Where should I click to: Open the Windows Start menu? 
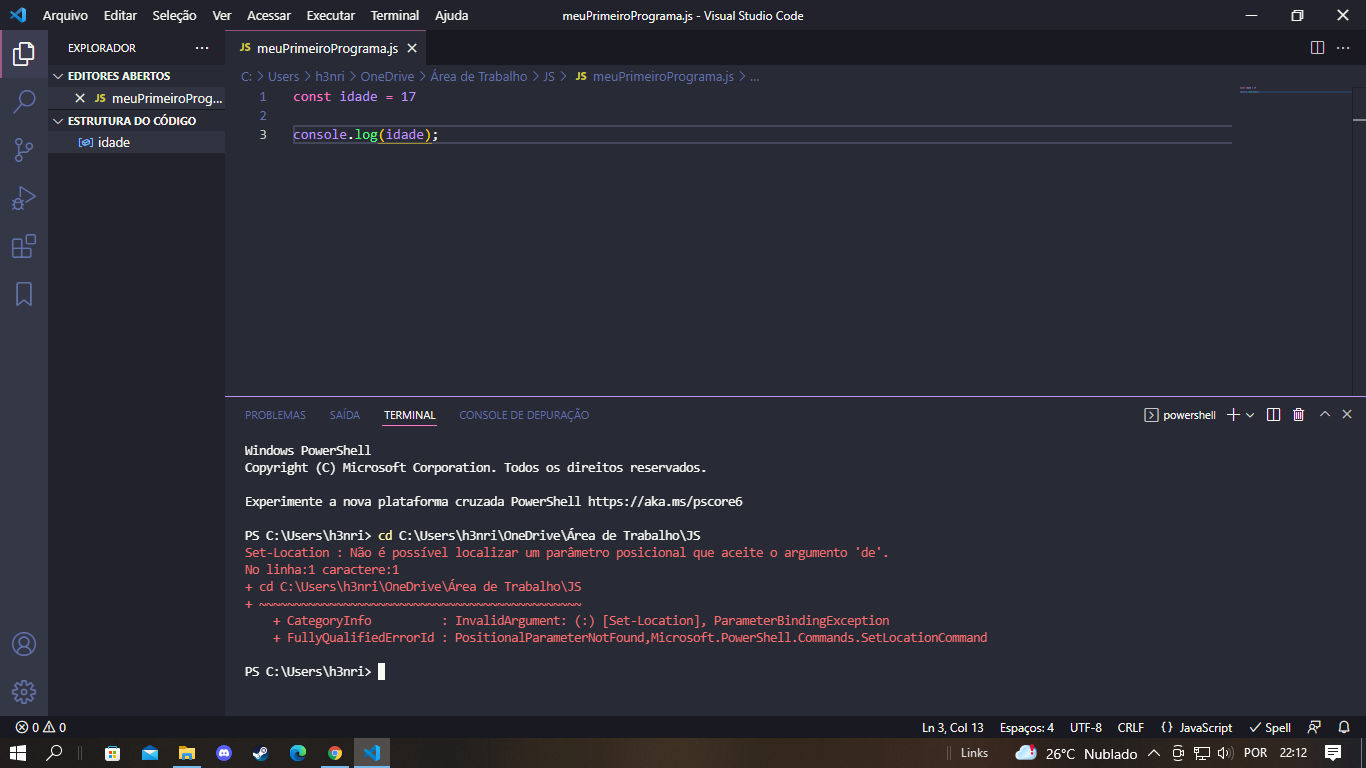pos(18,753)
